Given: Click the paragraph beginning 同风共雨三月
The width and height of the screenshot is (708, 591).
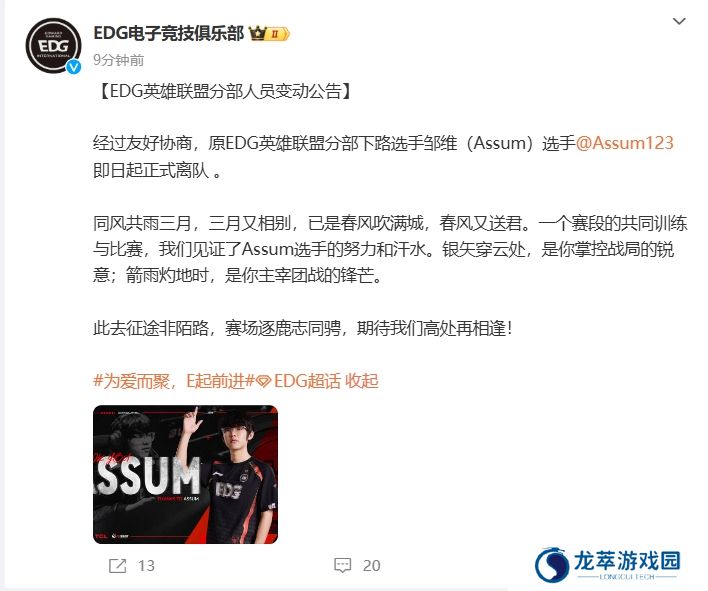Looking at the screenshot, I should tap(390, 249).
